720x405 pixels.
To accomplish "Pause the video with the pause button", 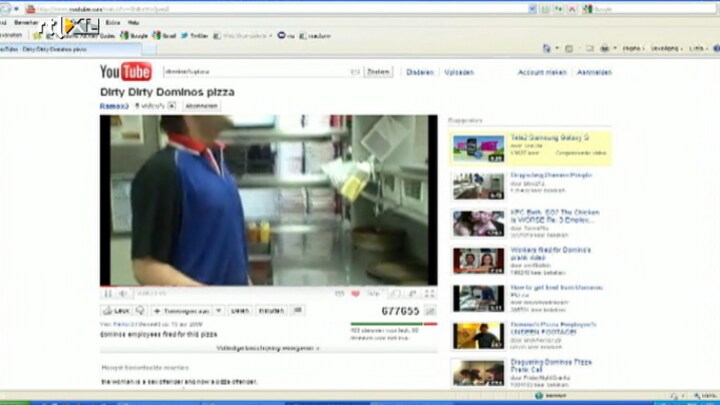I will pos(108,293).
